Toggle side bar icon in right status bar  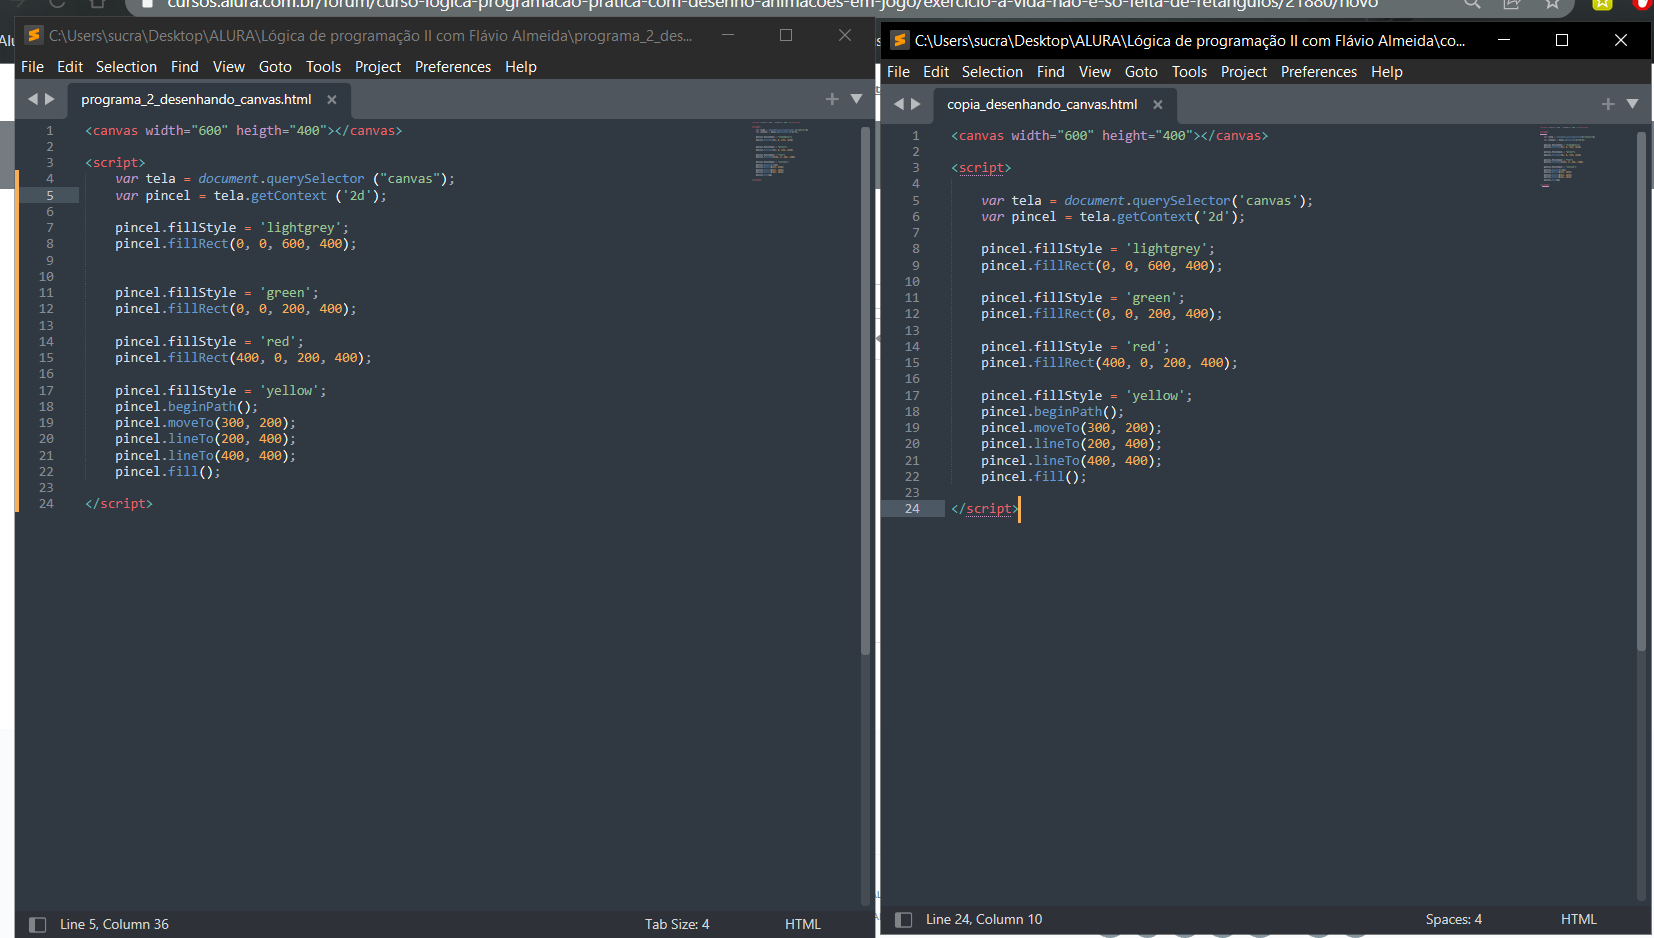pyautogui.click(x=904, y=920)
